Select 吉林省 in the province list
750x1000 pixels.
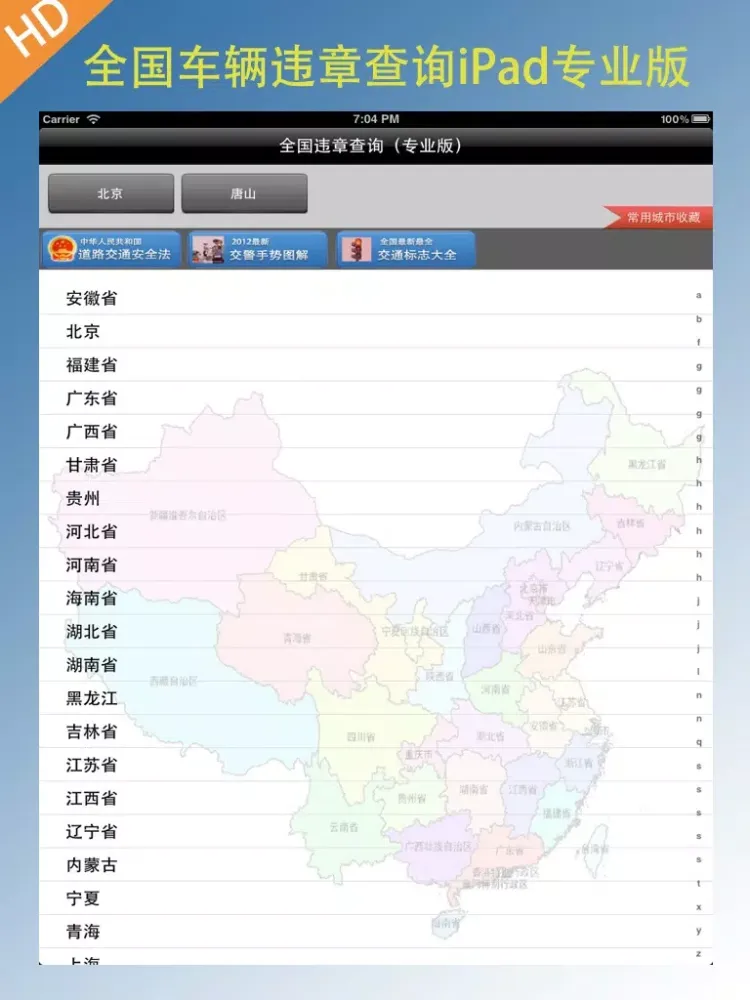(x=376, y=732)
